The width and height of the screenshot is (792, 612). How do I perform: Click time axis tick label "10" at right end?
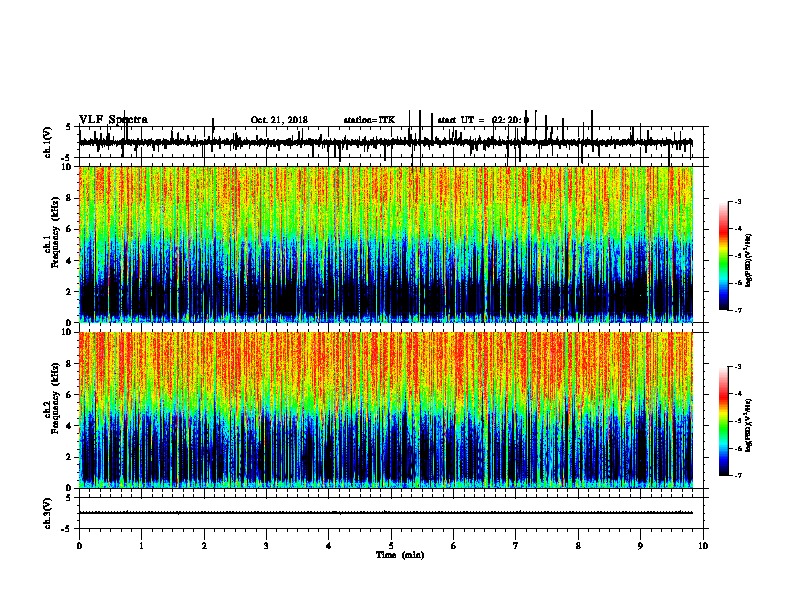tap(703, 545)
